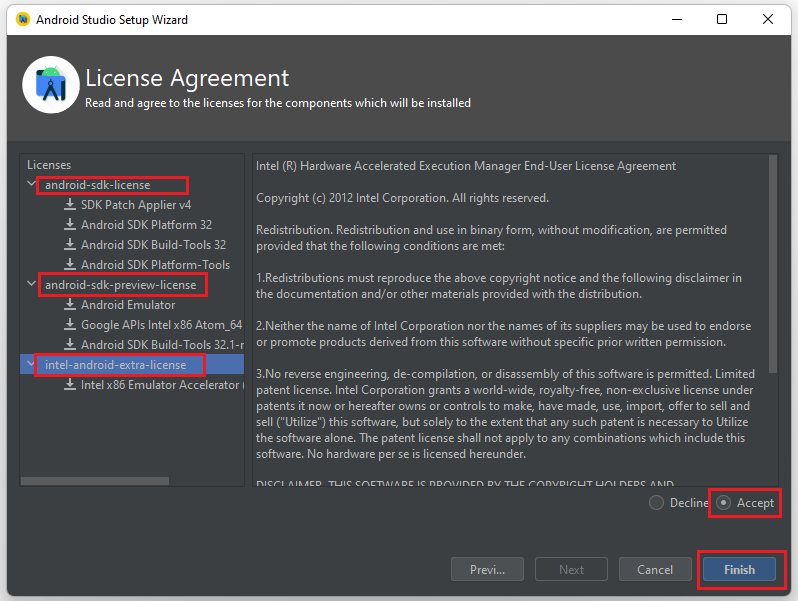
Task: Click the Android Studio logo in the header
Action: [51, 85]
